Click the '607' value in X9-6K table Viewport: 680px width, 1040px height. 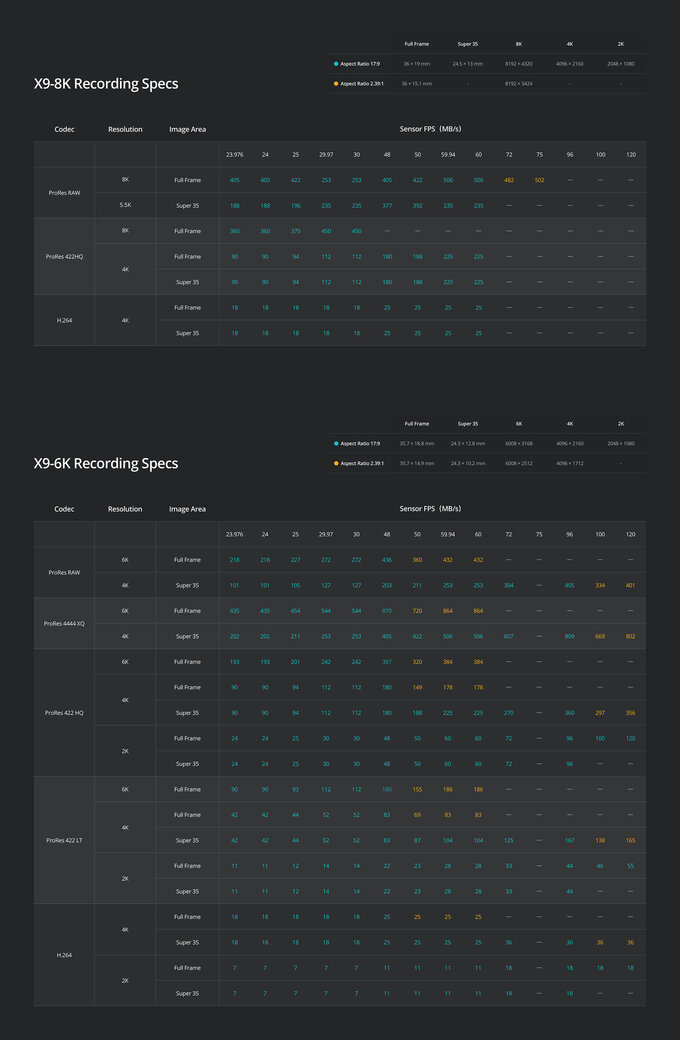tap(509, 636)
